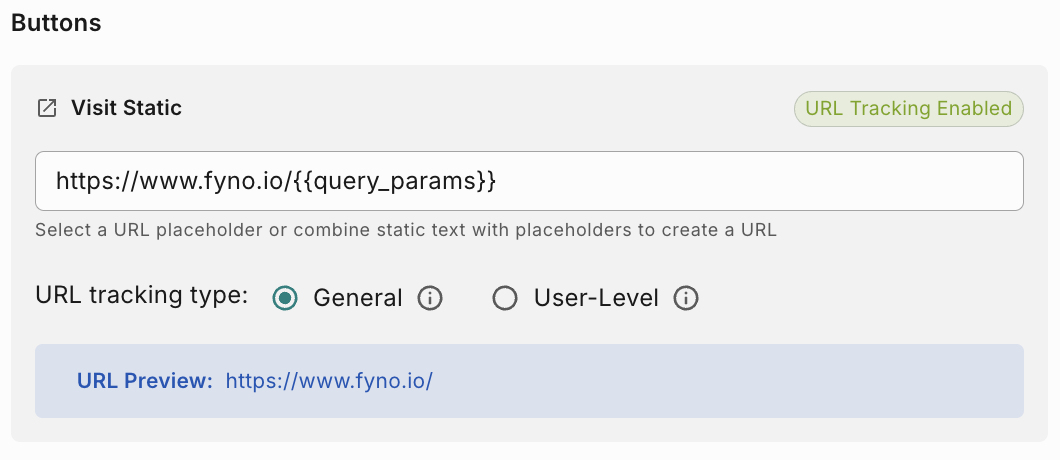Click the Visit Static button title

click(x=126, y=108)
